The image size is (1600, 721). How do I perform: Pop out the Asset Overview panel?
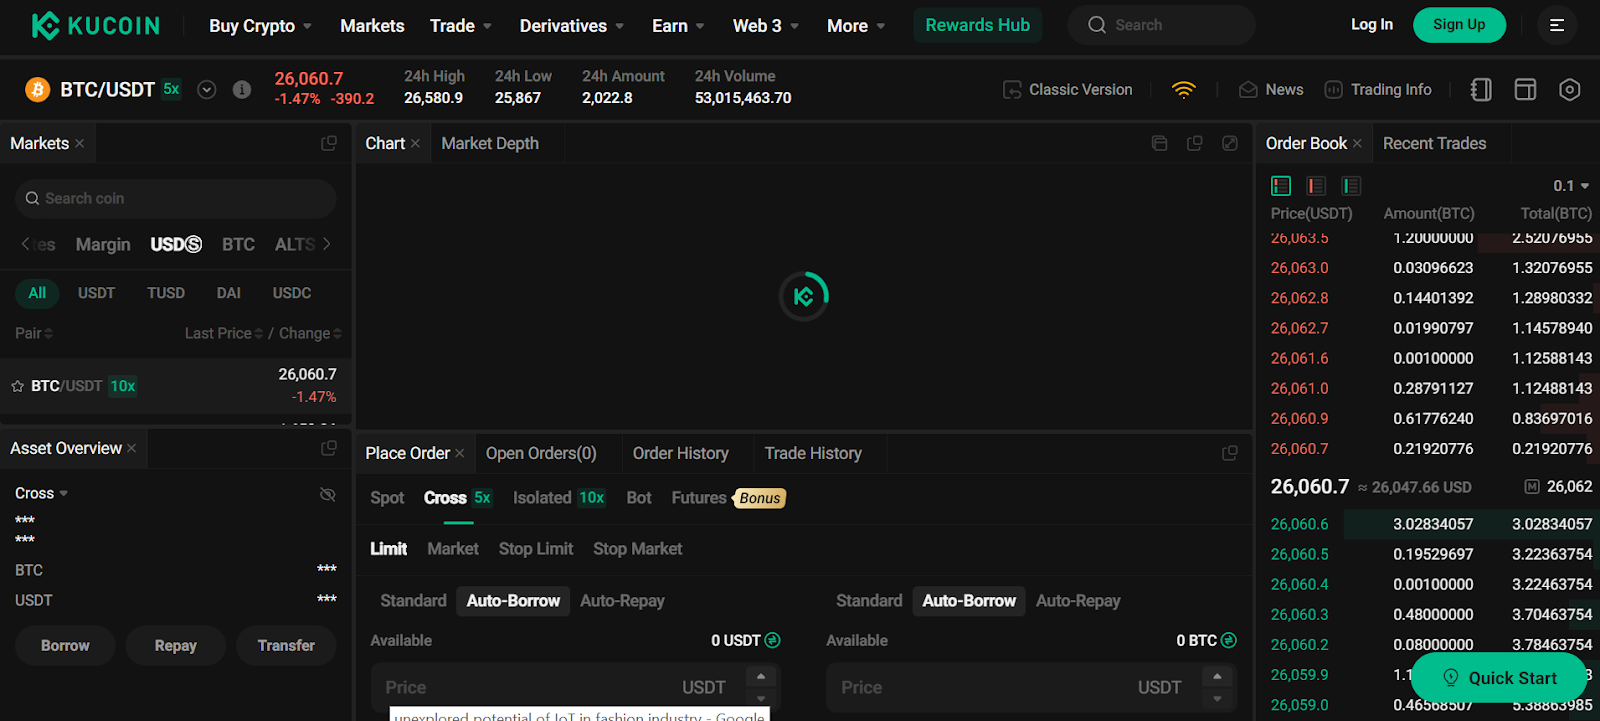point(329,448)
